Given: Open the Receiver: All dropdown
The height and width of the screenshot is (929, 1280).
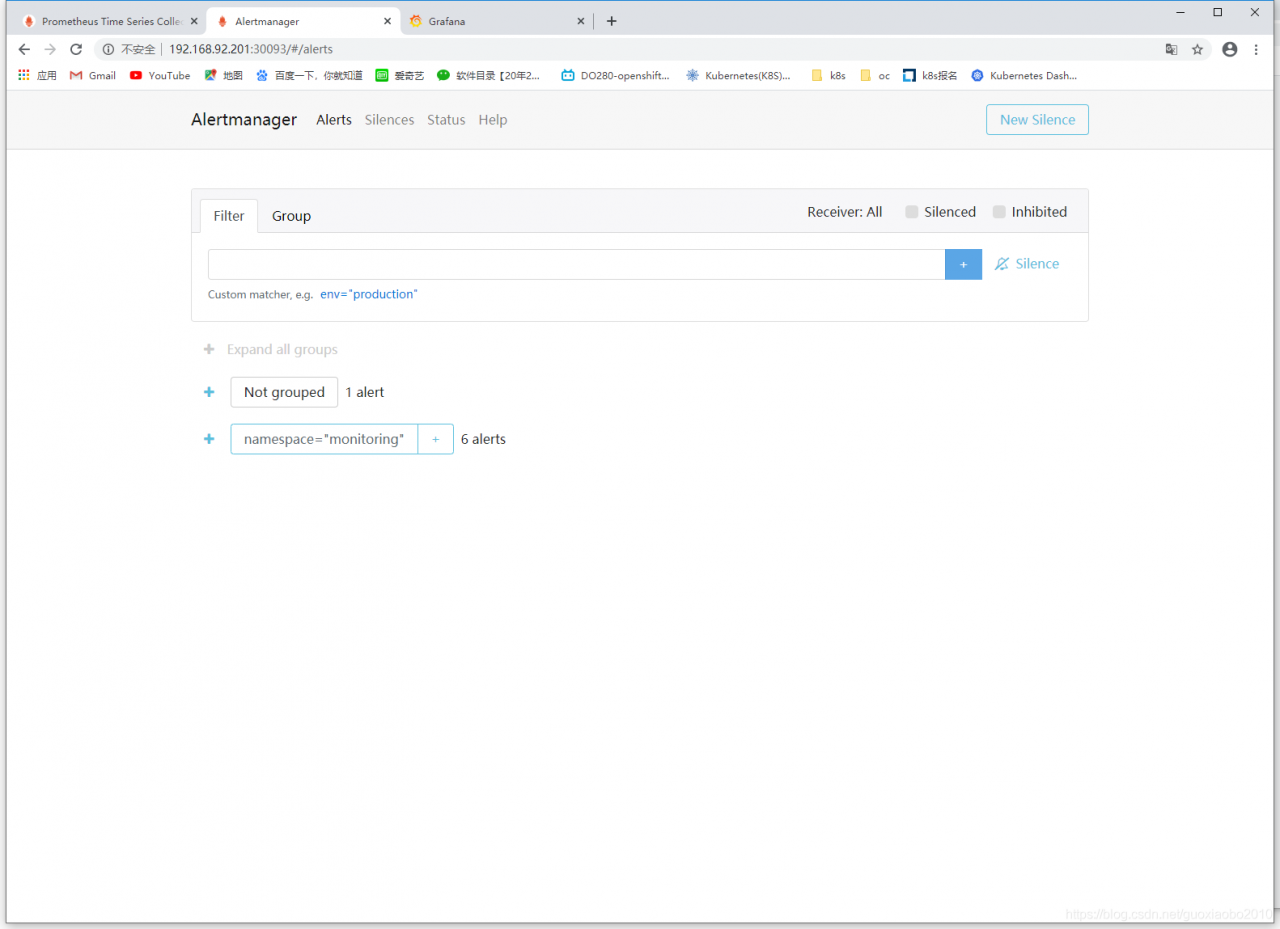Looking at the screenshot, I should tap(845, 212).
